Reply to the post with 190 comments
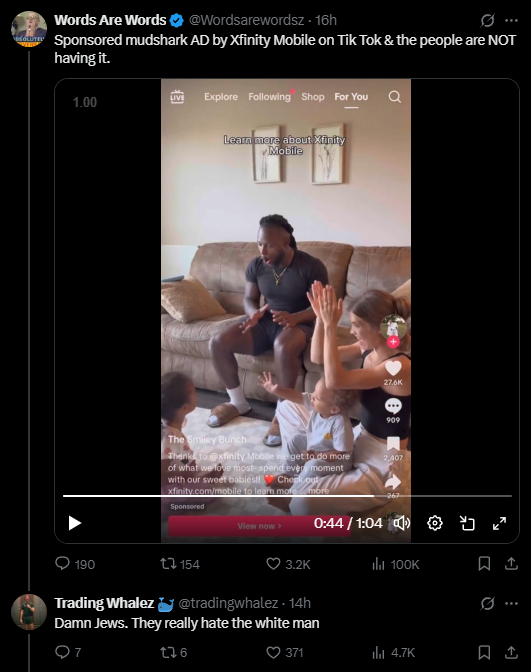This screenshot has height=672, width=531. click(75, 564)
